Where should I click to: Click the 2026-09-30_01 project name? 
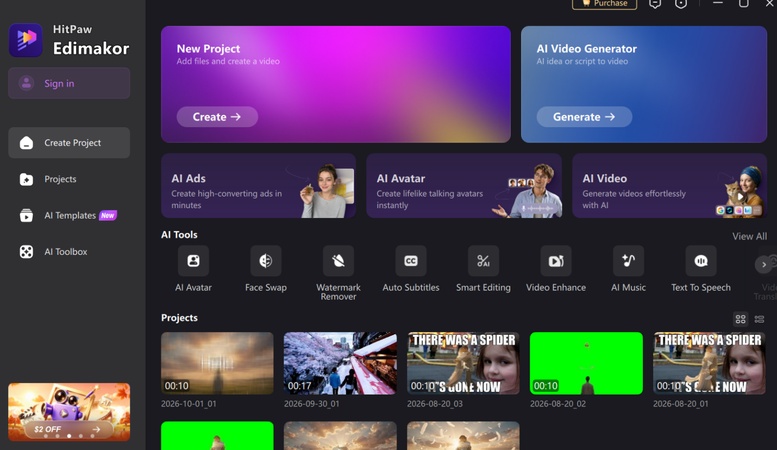[312, 404]
